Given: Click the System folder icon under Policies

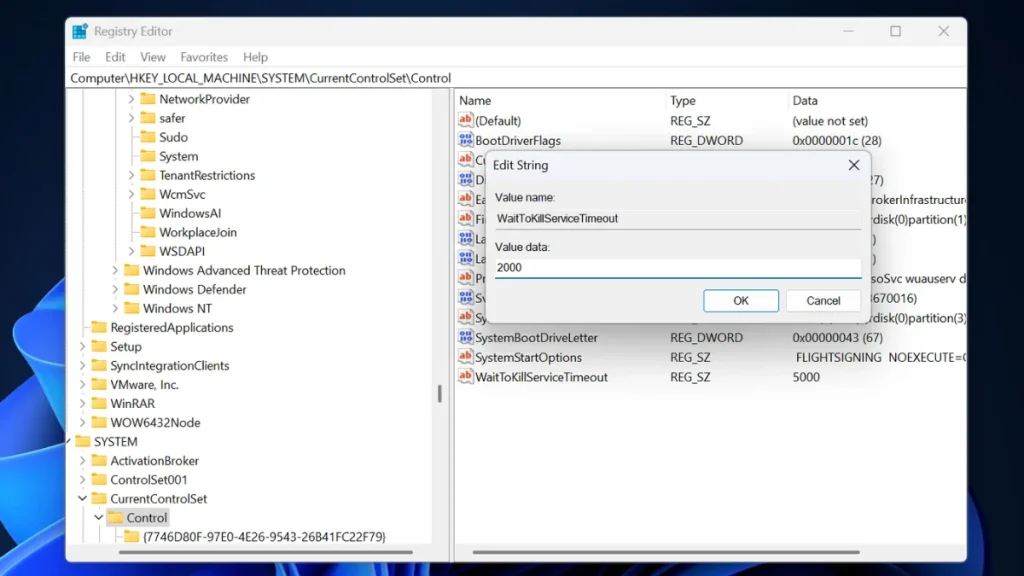Looking at the screenshot, I should pyautogui.click(x=148, y=155).
